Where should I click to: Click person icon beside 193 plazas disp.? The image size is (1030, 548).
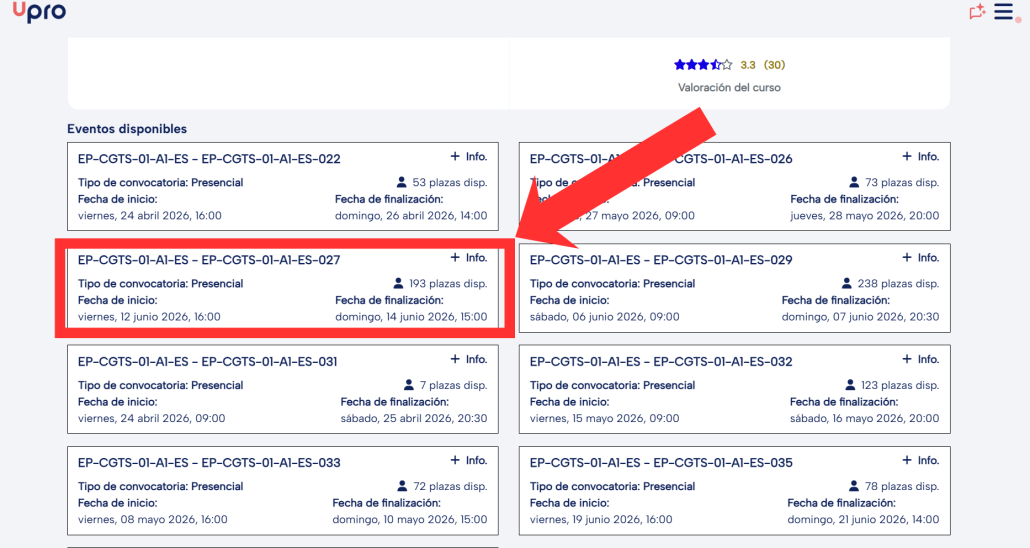[x=398, y=284]
